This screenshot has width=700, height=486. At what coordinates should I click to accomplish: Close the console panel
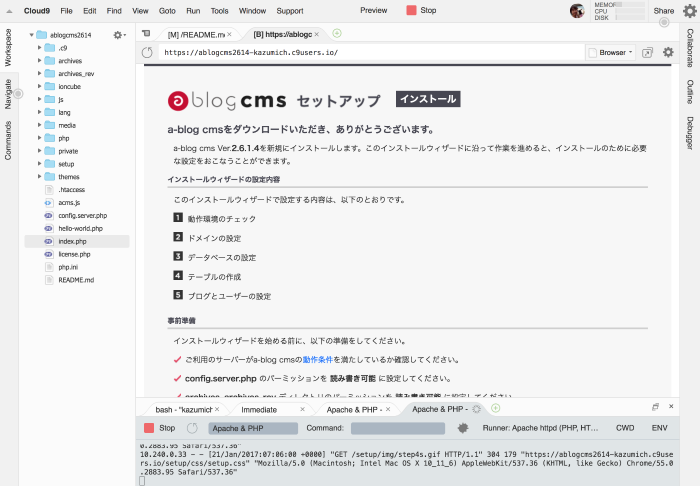(671, 407)
